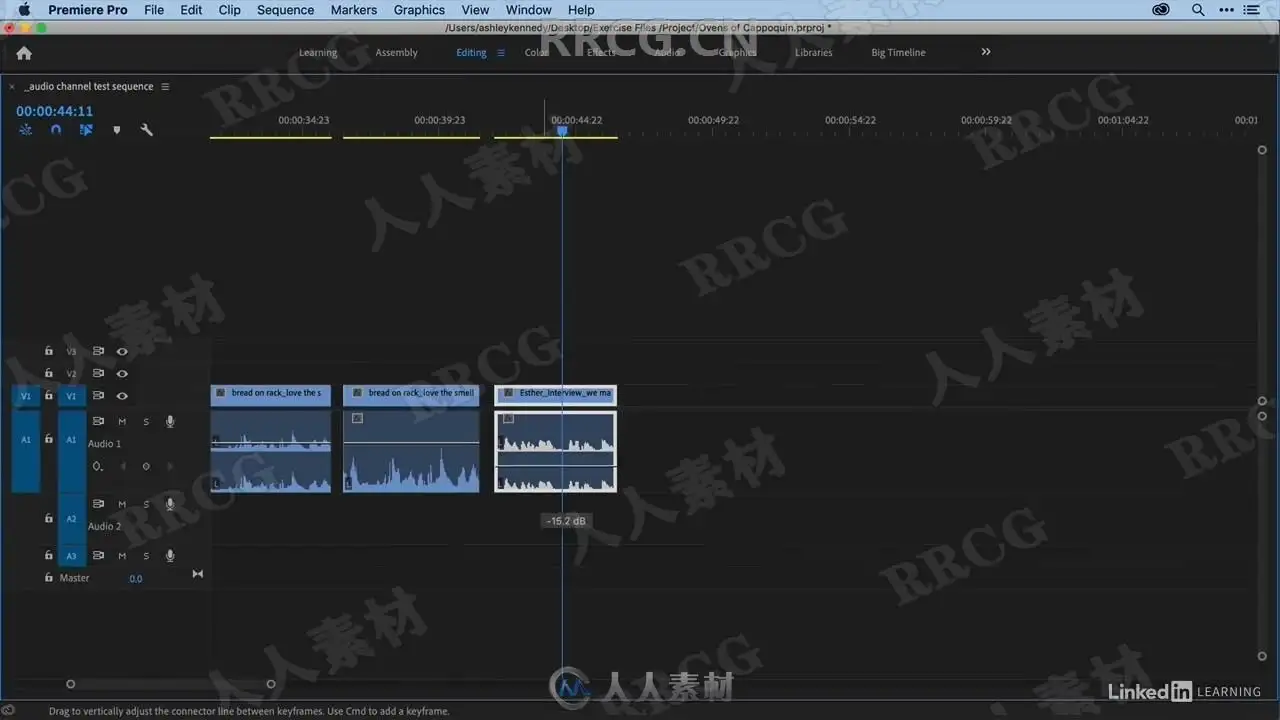Open the Sequence menu
The width and height of the screenshot is (1280, 720).
pyautogui.click(x=285, y=10)
